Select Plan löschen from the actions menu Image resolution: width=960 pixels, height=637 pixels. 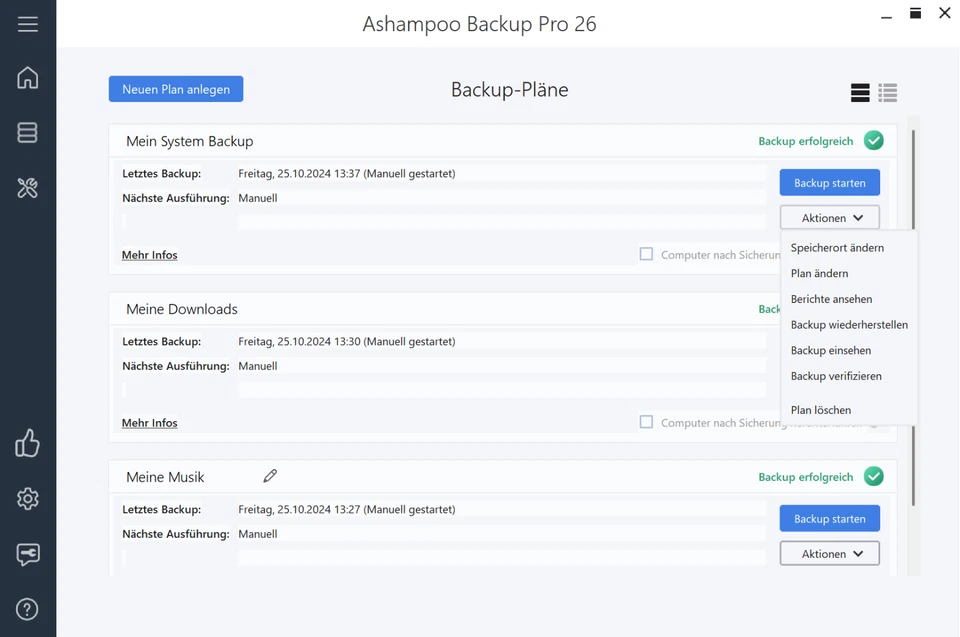click(820, 409)
